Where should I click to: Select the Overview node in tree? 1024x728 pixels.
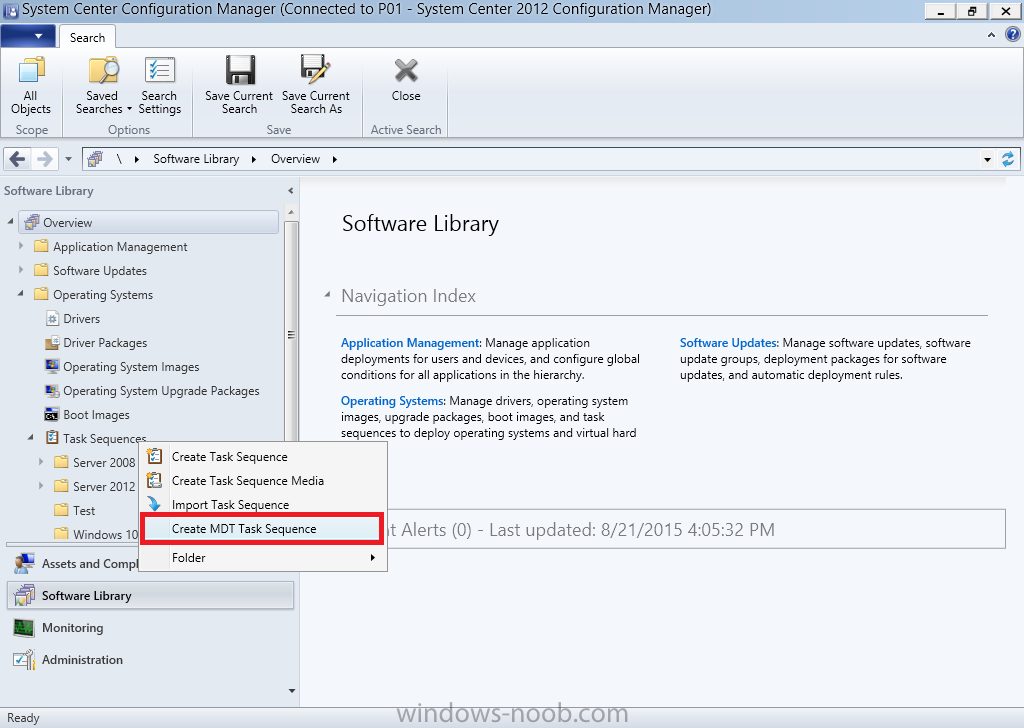[149, 223]
